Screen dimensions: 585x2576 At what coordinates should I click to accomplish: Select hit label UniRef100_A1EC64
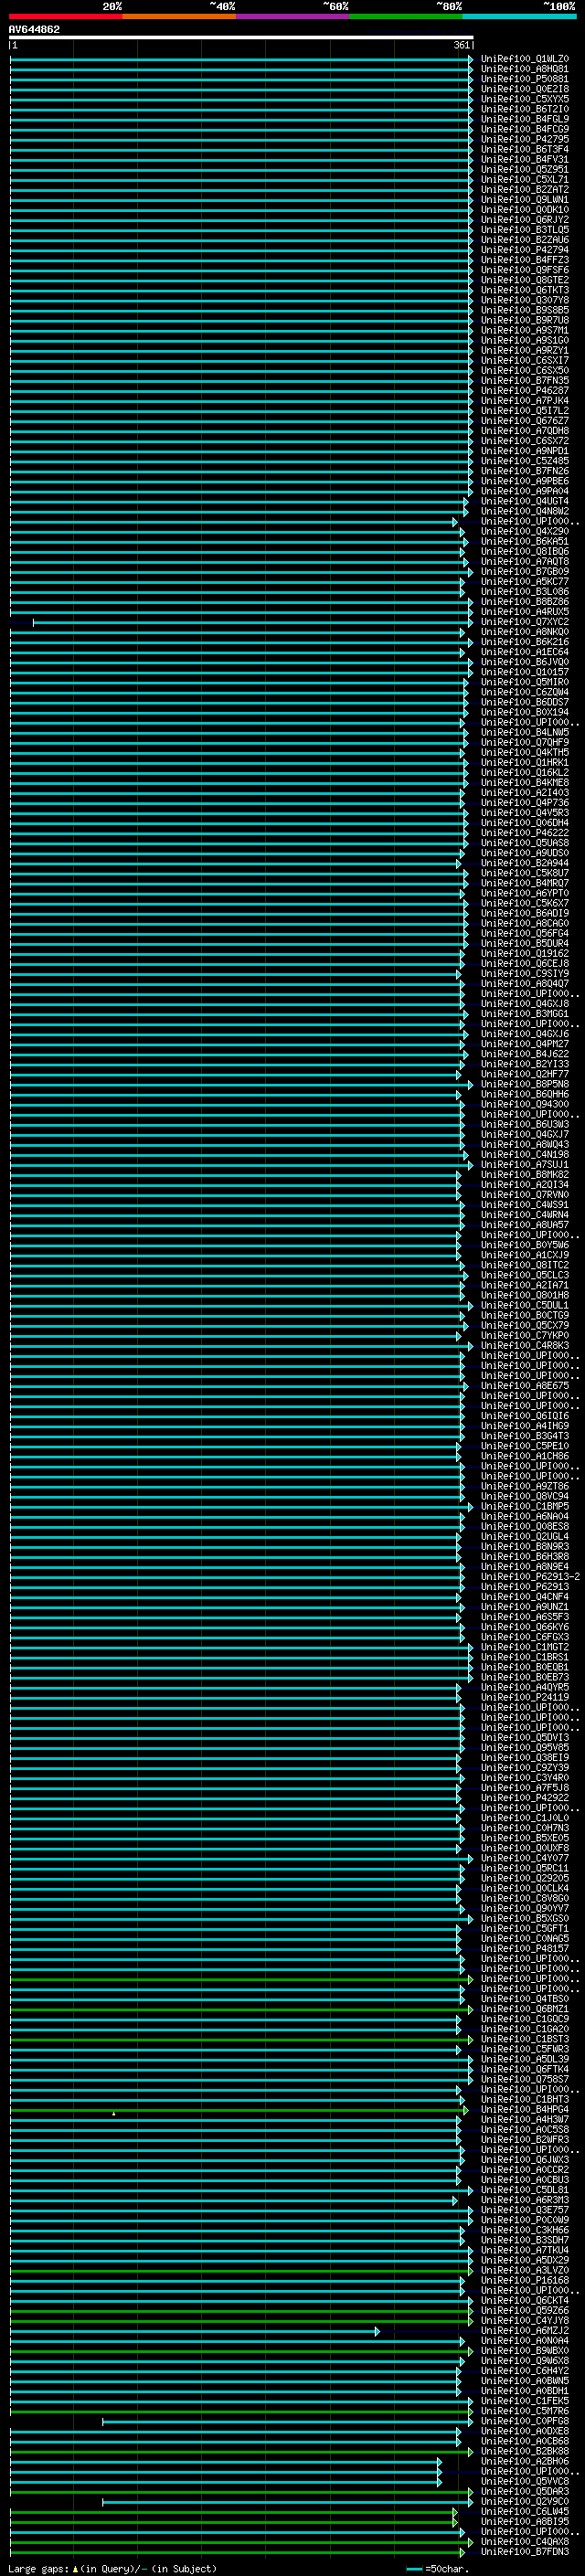point(524,652)
